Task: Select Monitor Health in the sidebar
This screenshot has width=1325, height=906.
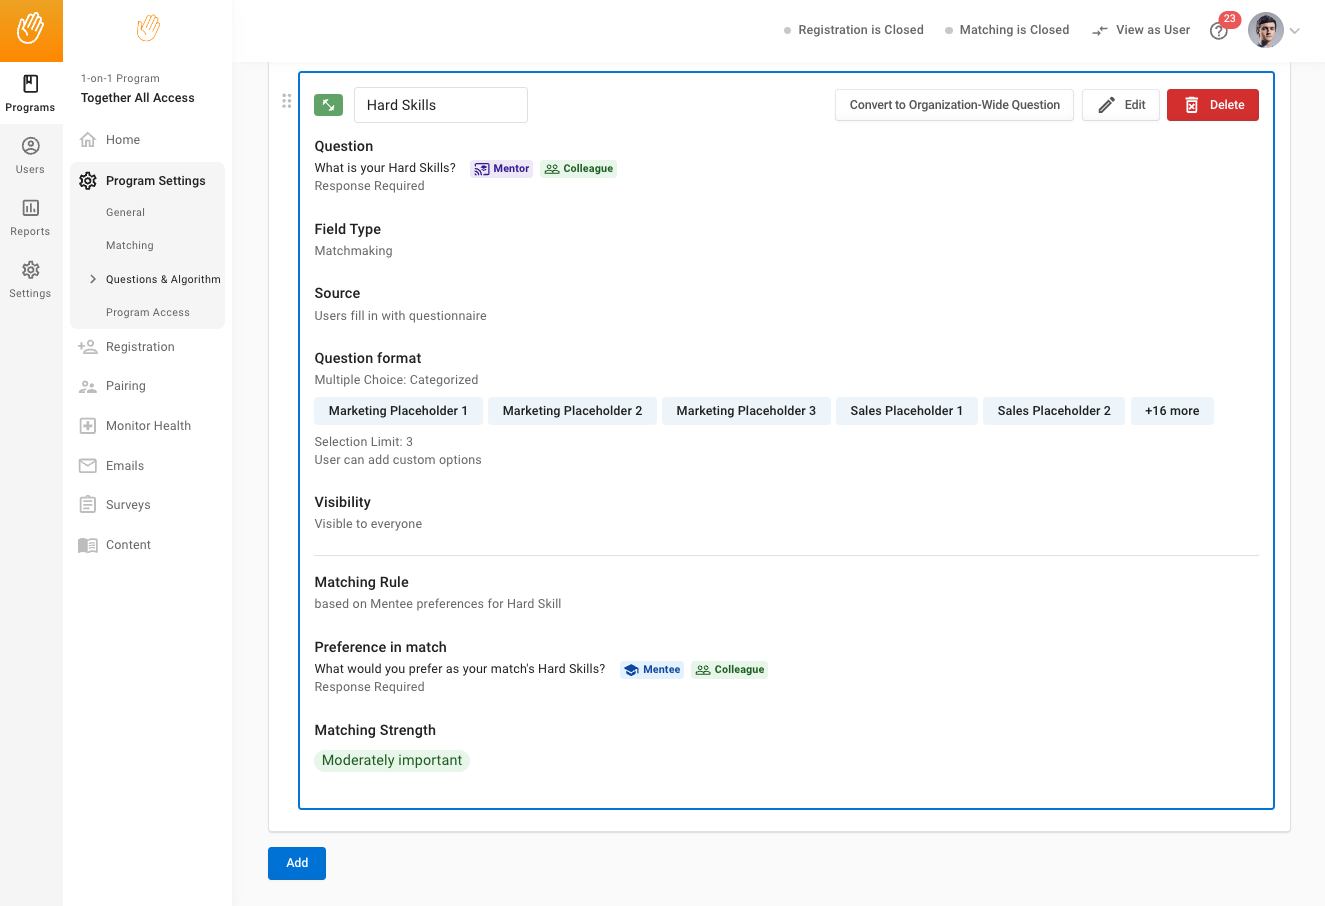Action: pos(148,426)
